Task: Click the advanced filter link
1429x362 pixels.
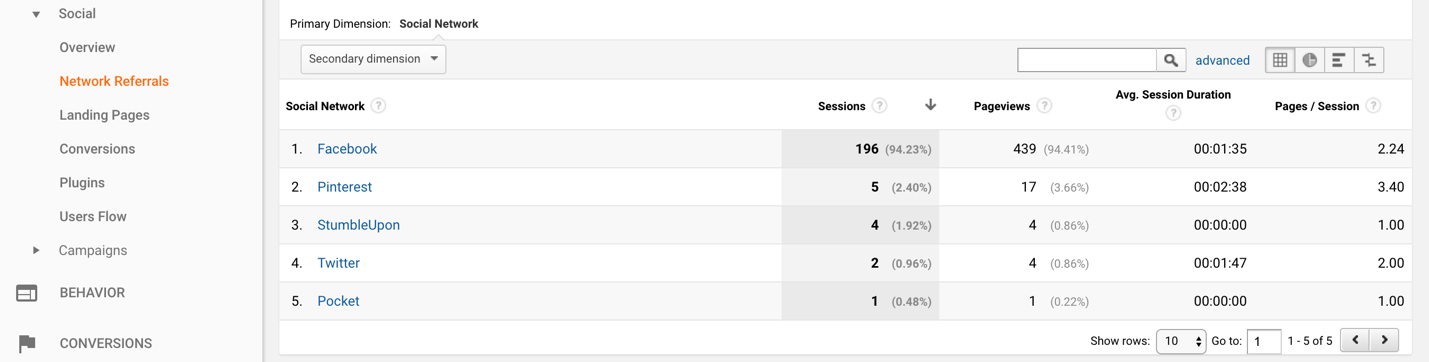Action: tap(1222, 60)
